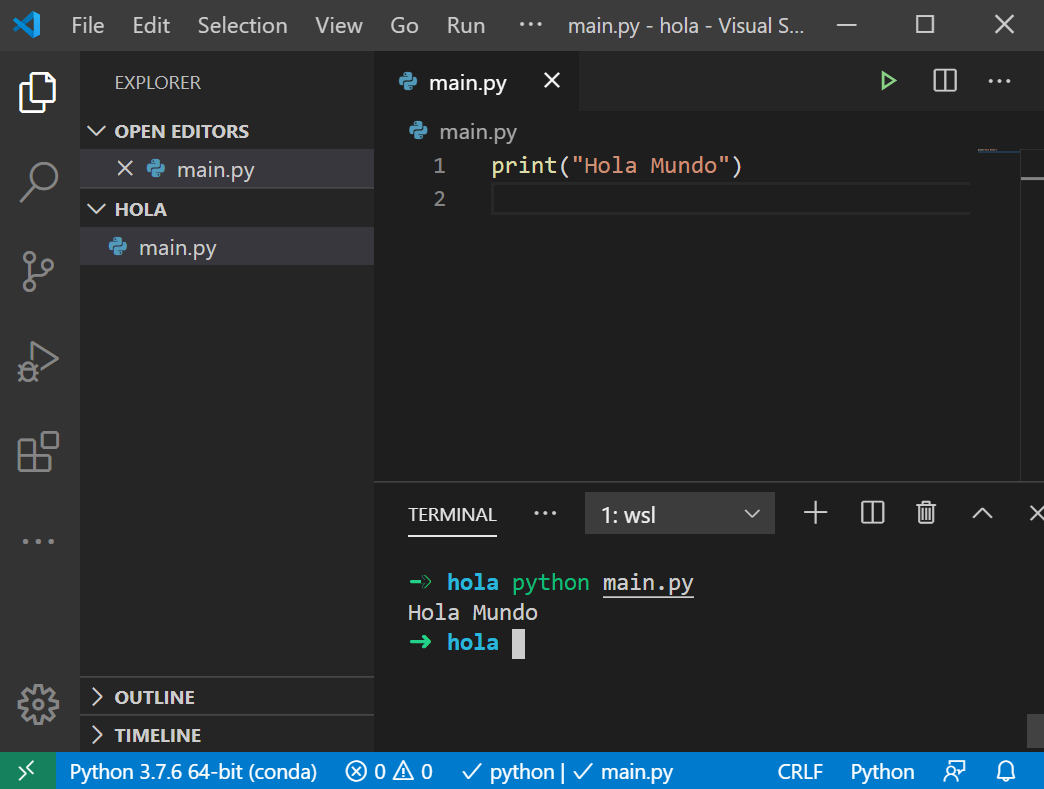
Task: Open the Extensions view
Action: tap(38, 451)
